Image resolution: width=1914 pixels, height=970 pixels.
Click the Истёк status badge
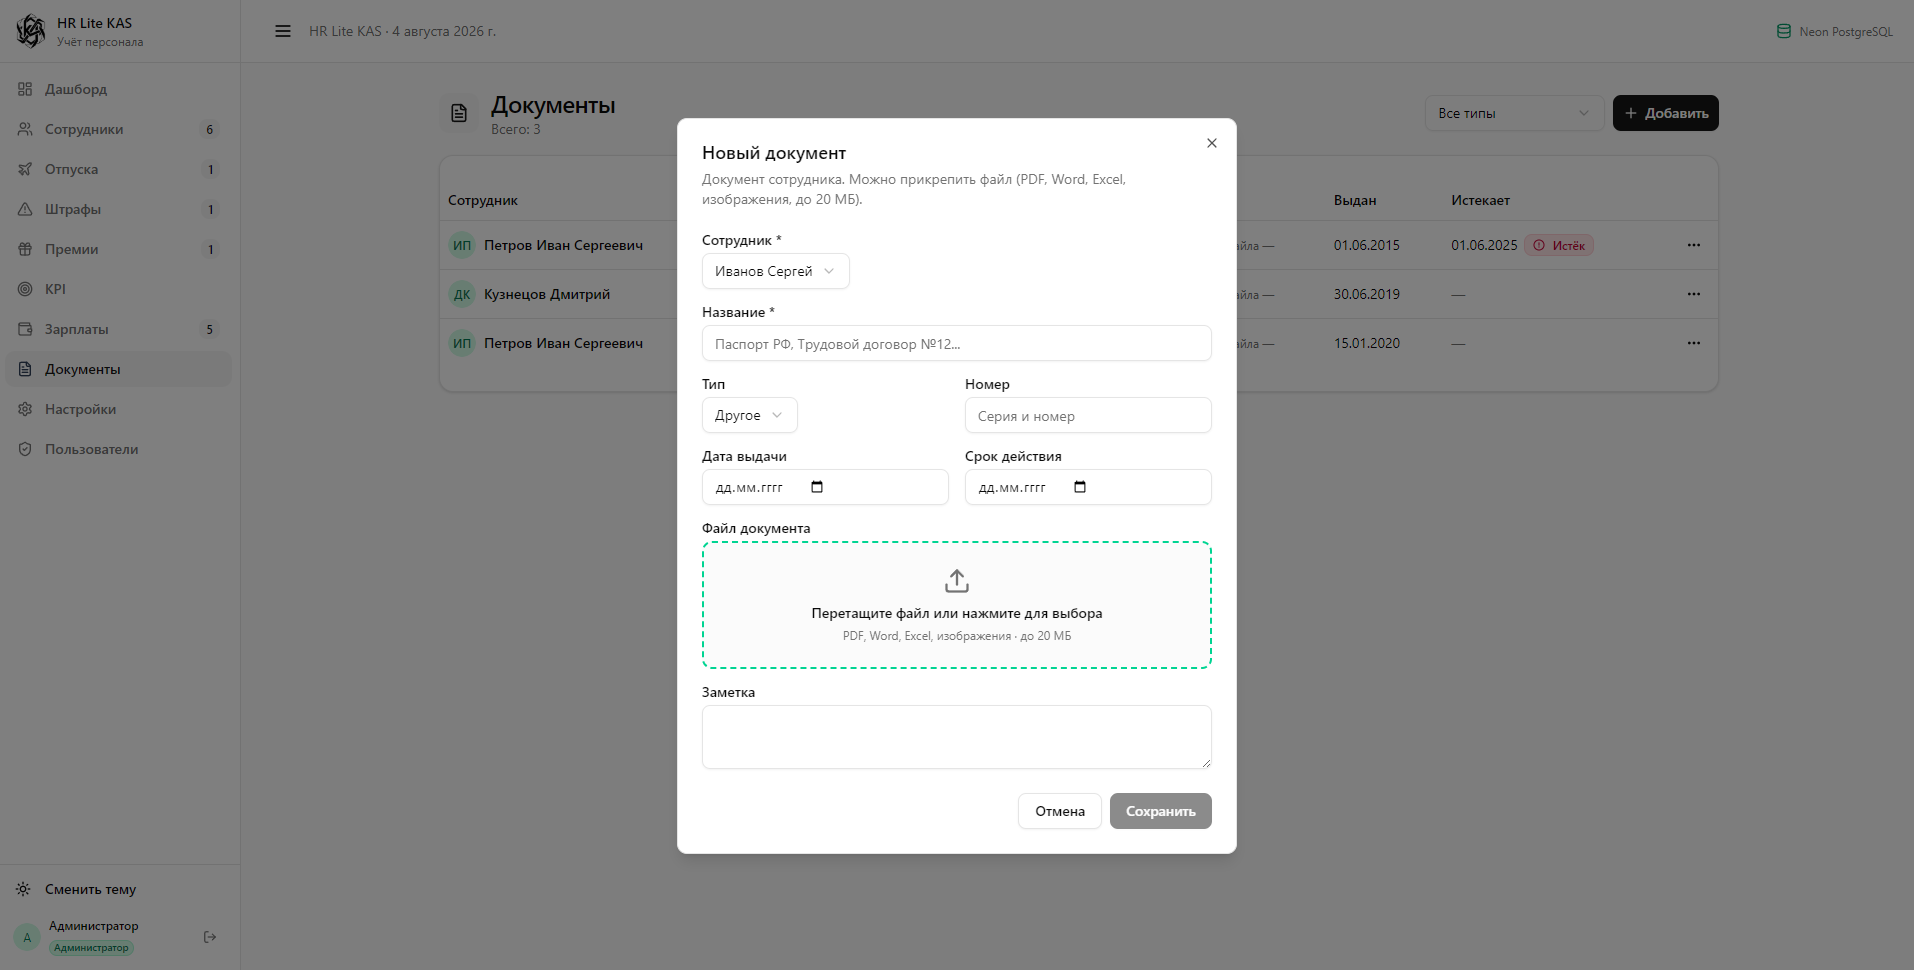point(1559,245)
